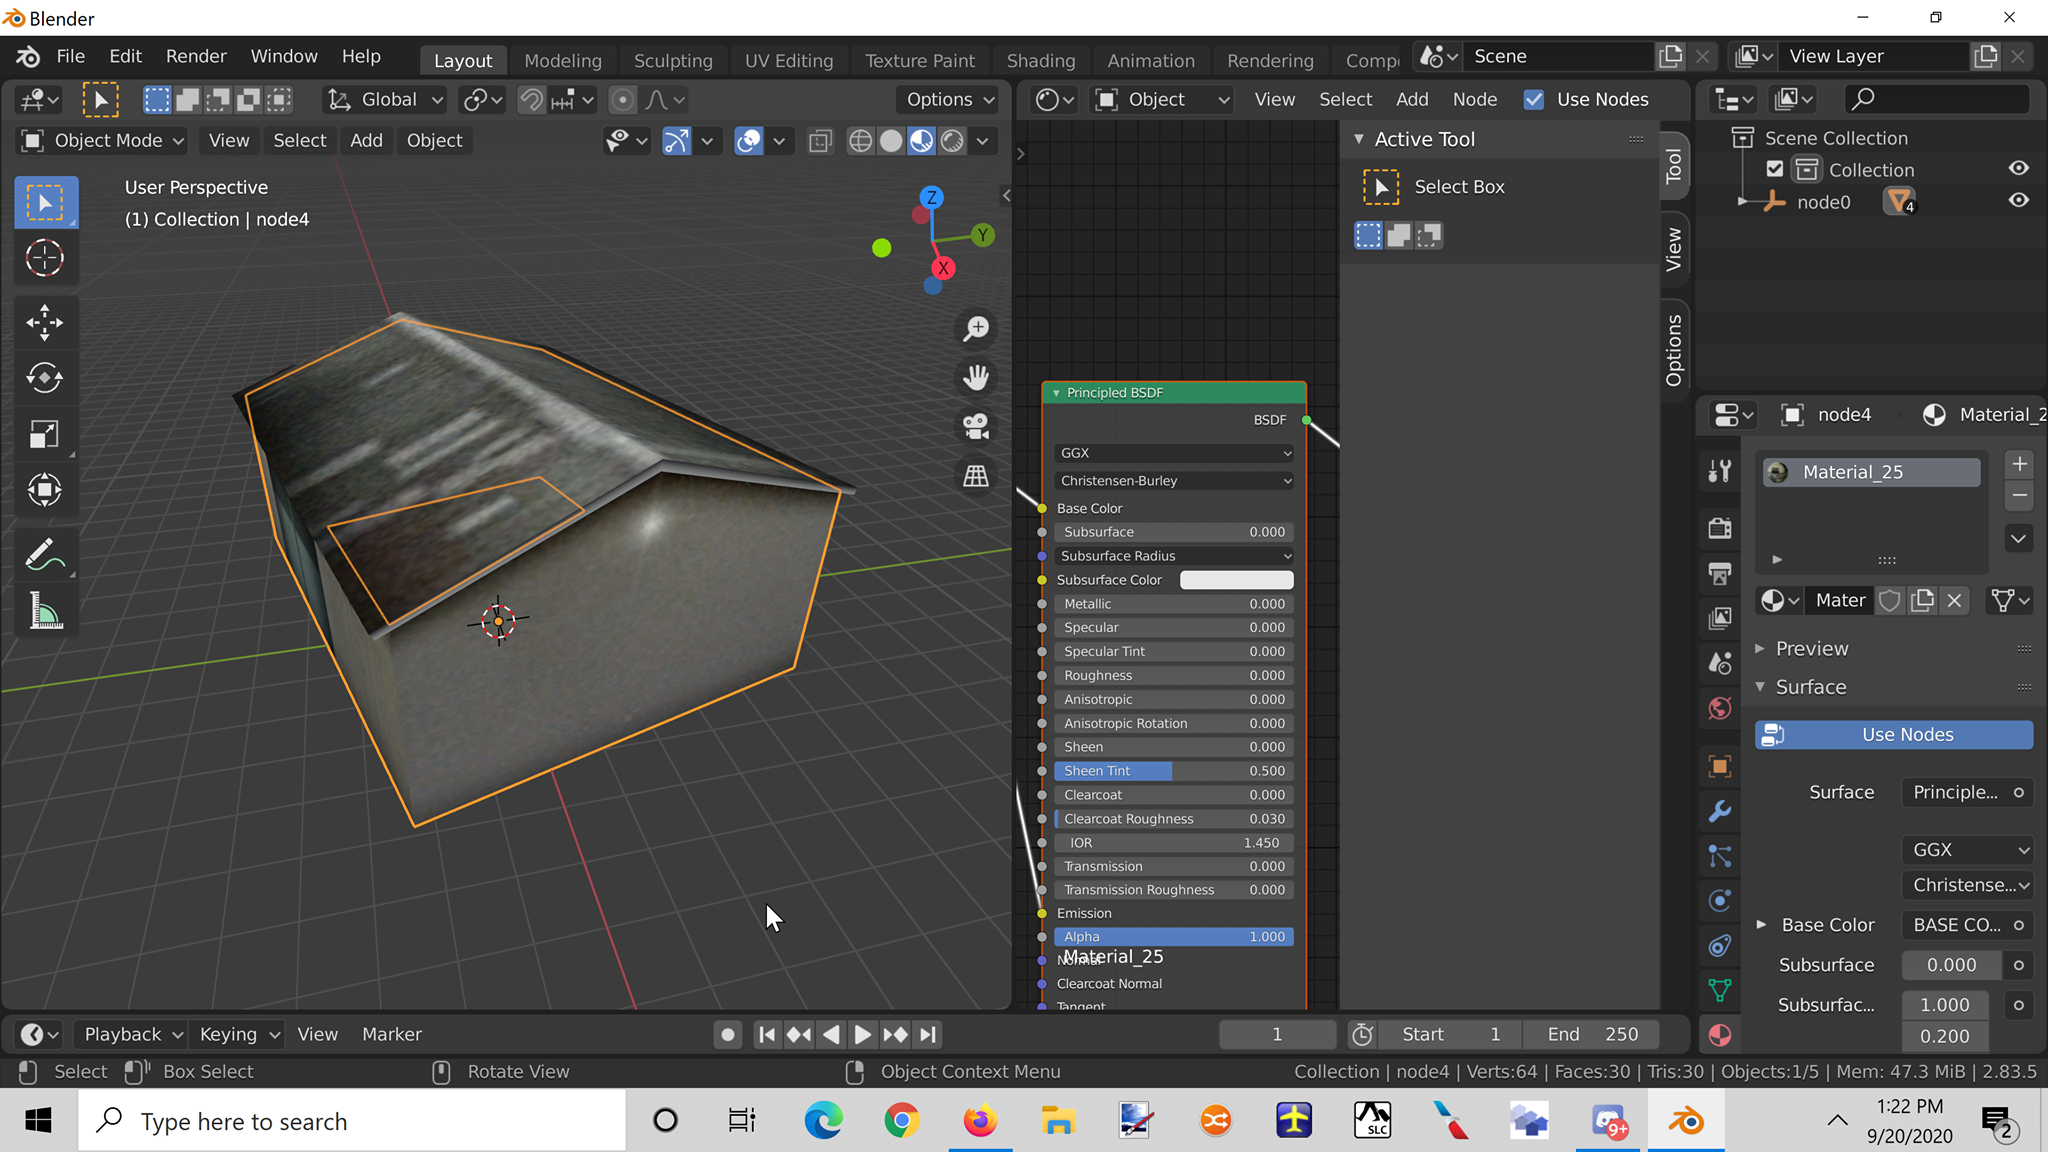Screen dimensions: 2048x1152
Task: Activate the Rotate tool
Action: pos(45,378)
